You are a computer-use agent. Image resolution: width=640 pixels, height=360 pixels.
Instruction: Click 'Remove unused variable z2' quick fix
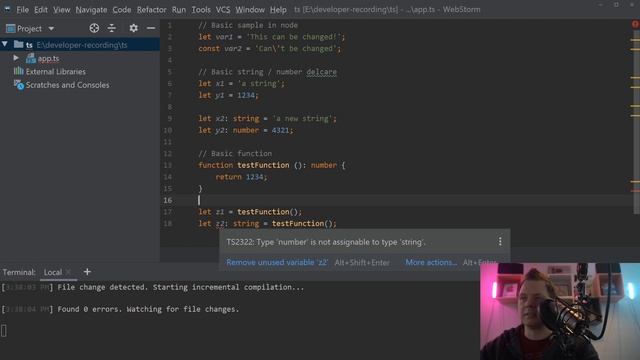pyautogui.click(x=277, y=262)
